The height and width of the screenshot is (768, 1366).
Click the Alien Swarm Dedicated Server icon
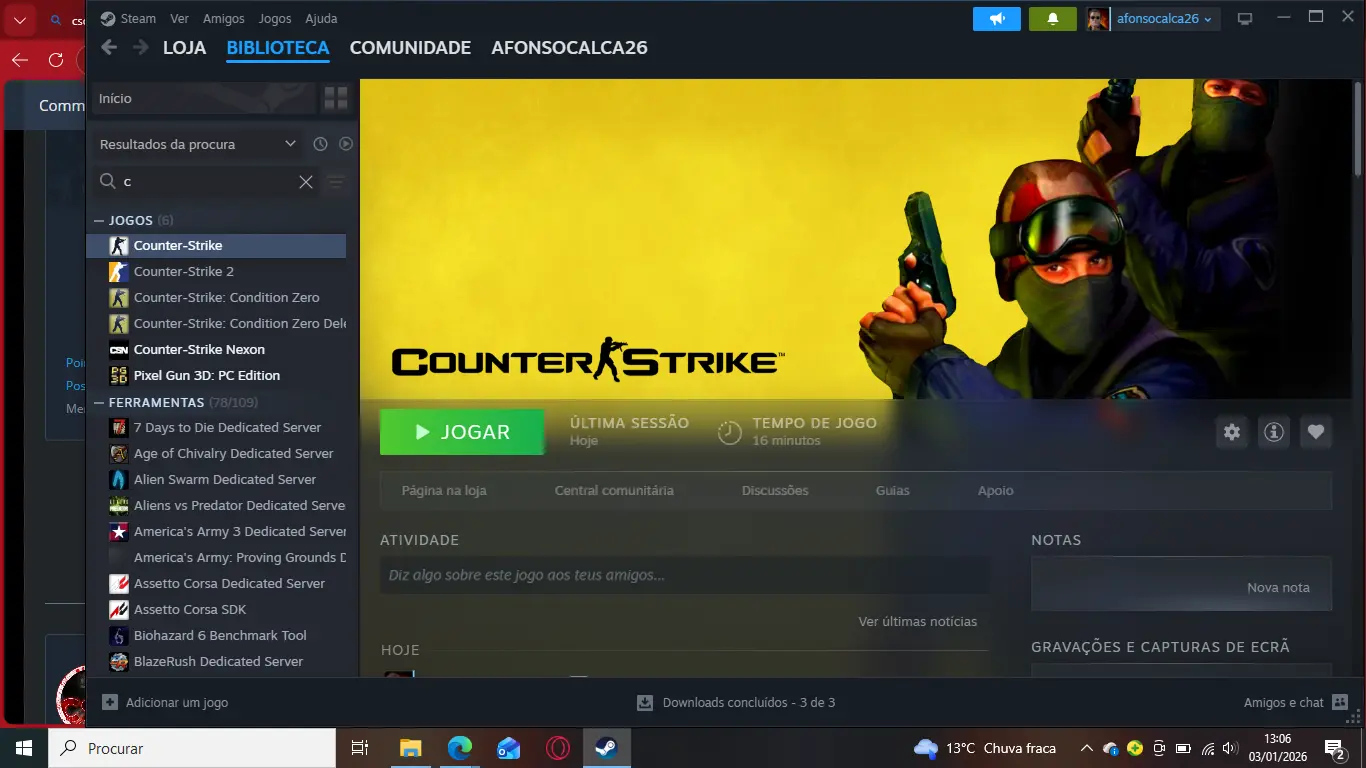[x=119, y=479]
